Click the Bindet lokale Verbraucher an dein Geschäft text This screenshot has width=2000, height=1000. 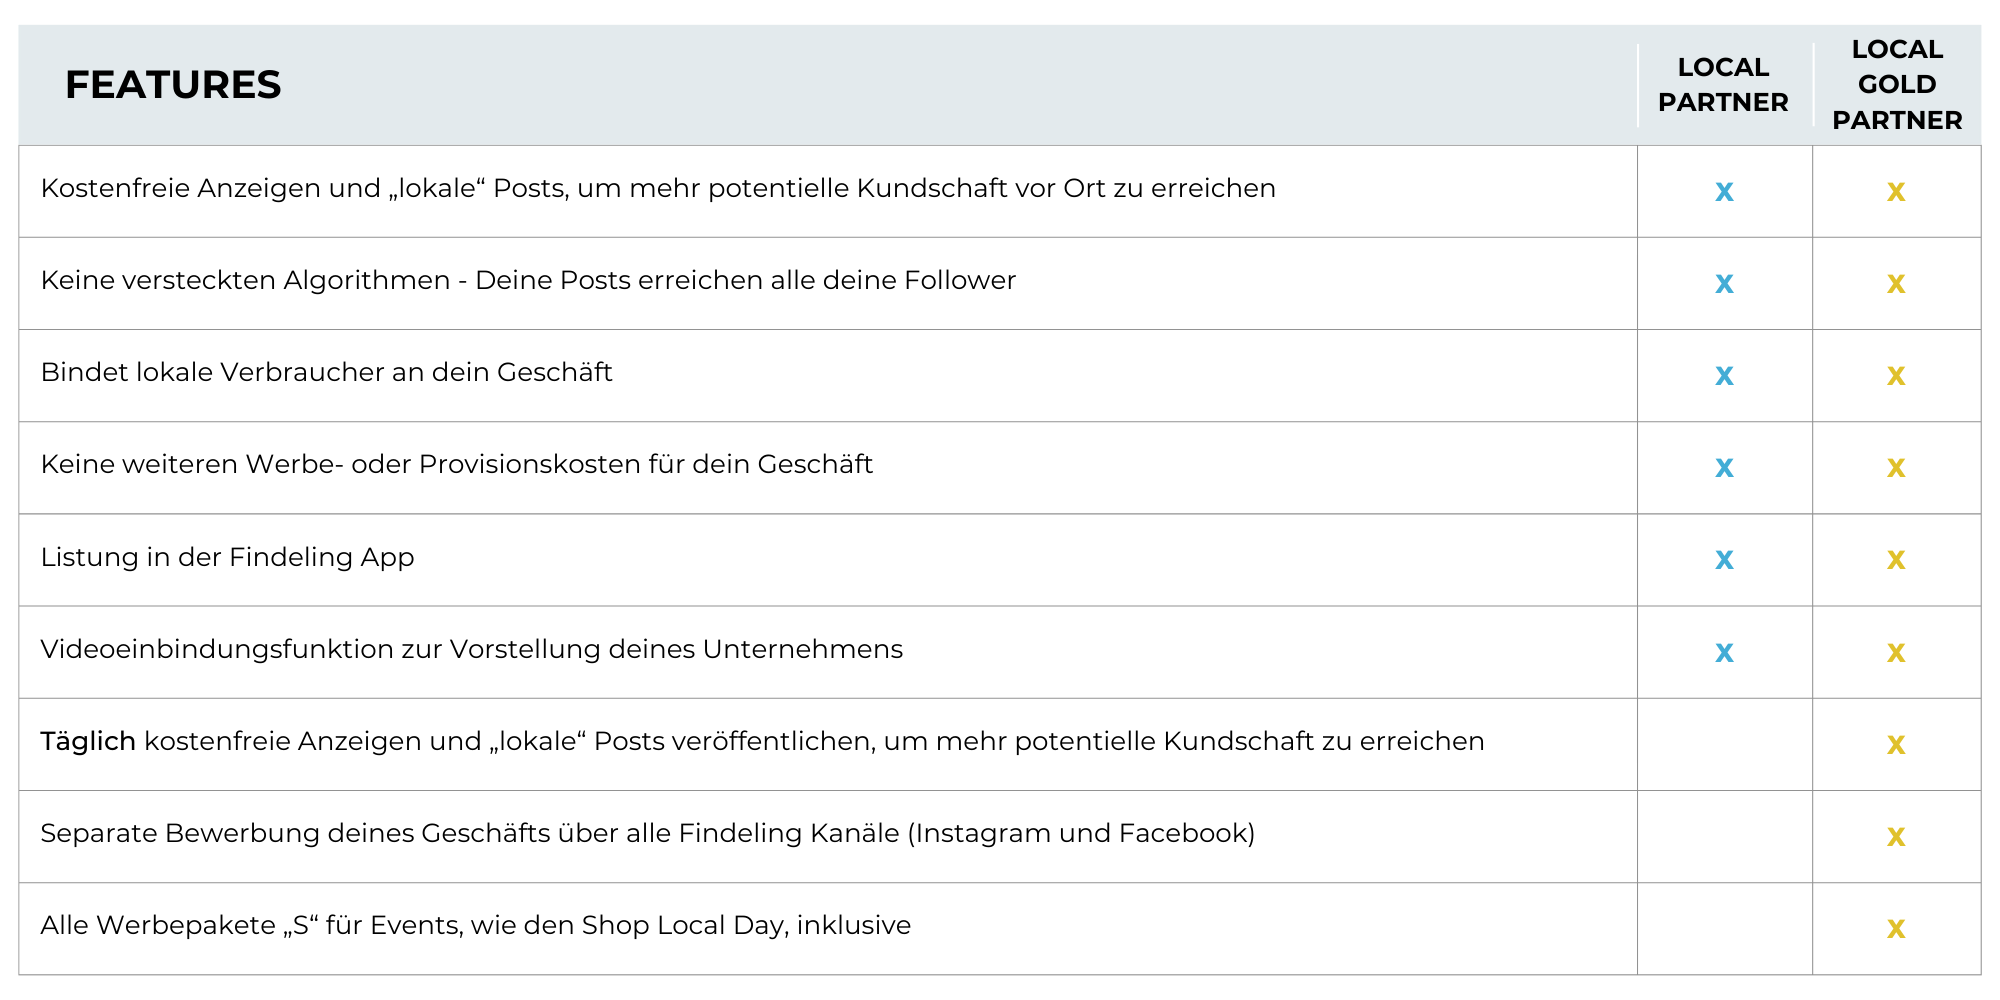click(326, 372)
